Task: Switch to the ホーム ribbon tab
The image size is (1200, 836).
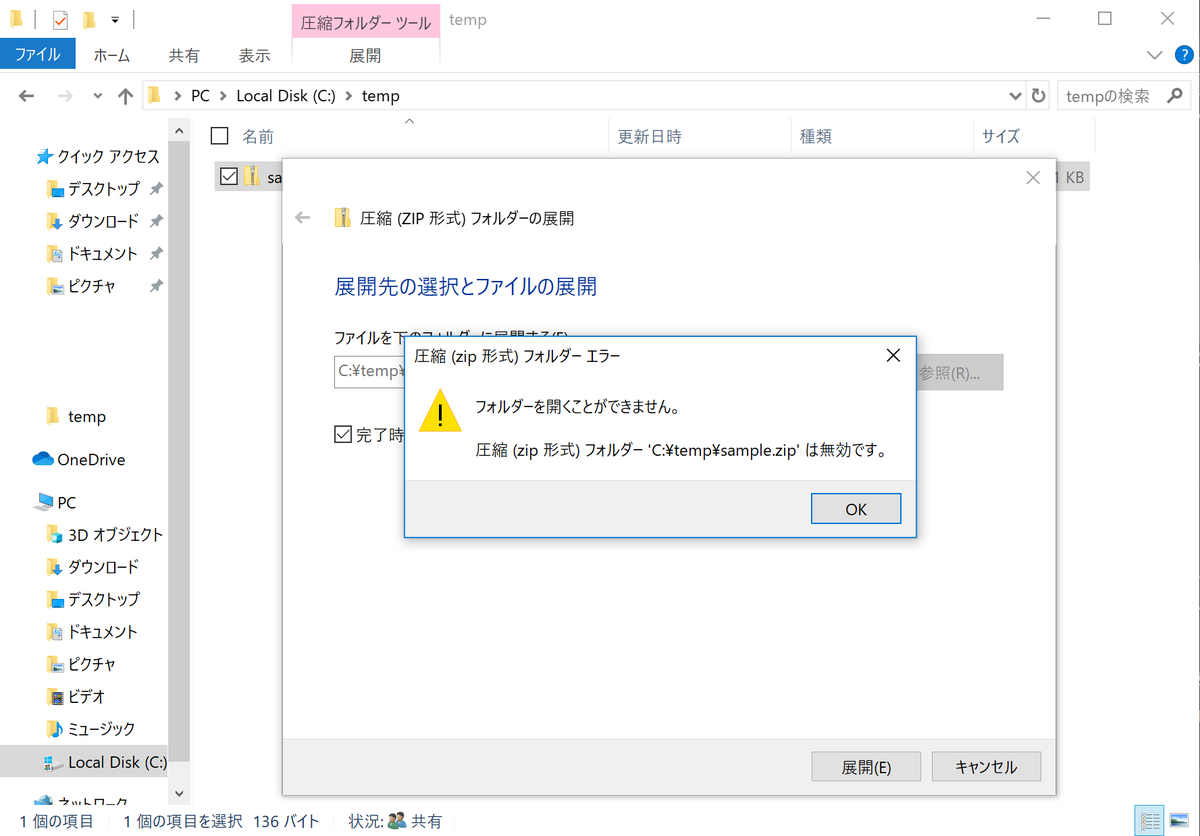Action: pos(111,56)
